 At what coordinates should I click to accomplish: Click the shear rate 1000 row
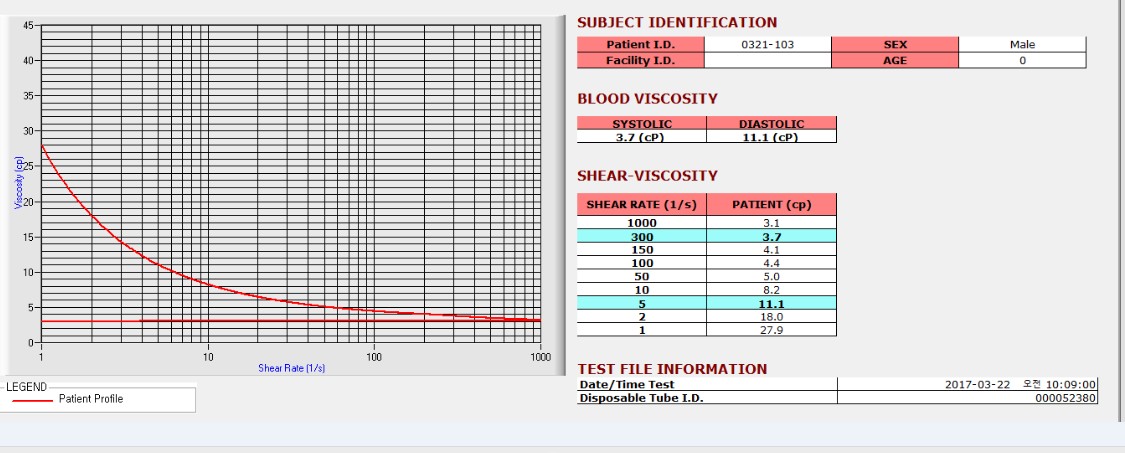tap(707, 223)
